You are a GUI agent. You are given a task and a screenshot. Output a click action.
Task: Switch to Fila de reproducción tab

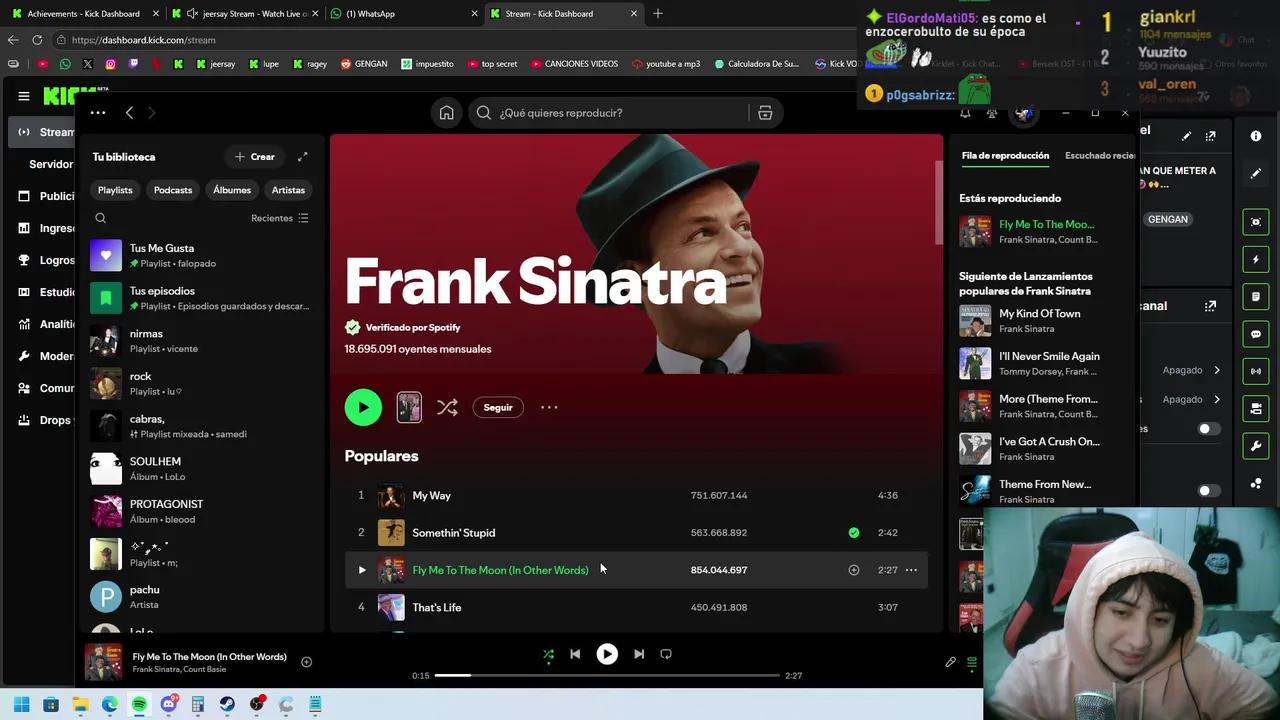coord(1005,156)
